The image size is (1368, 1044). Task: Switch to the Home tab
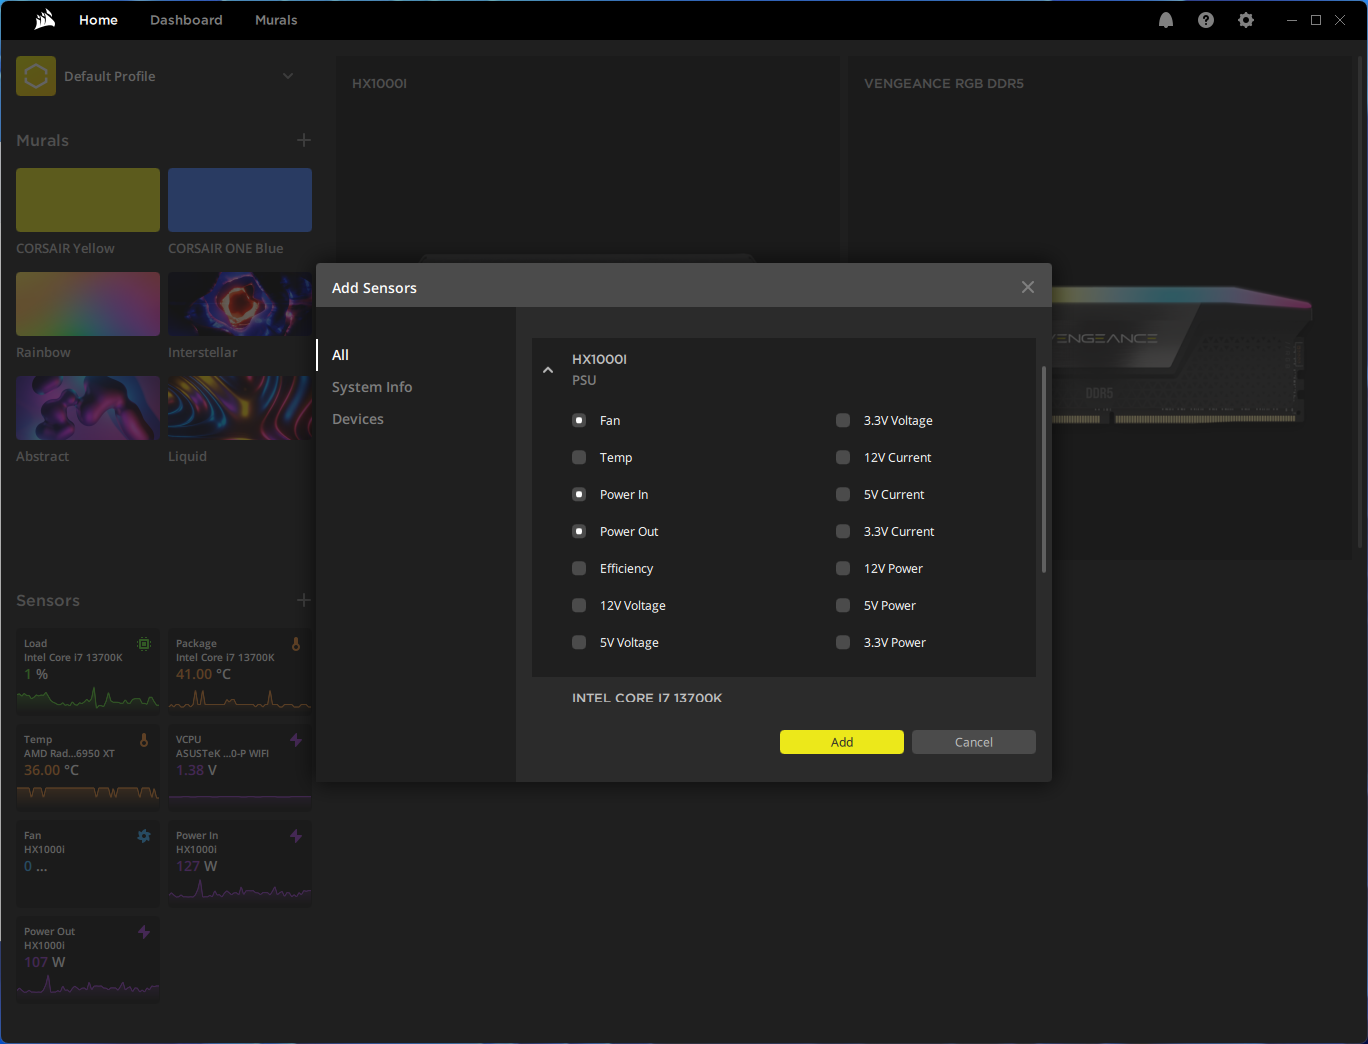tap(98, 20)
